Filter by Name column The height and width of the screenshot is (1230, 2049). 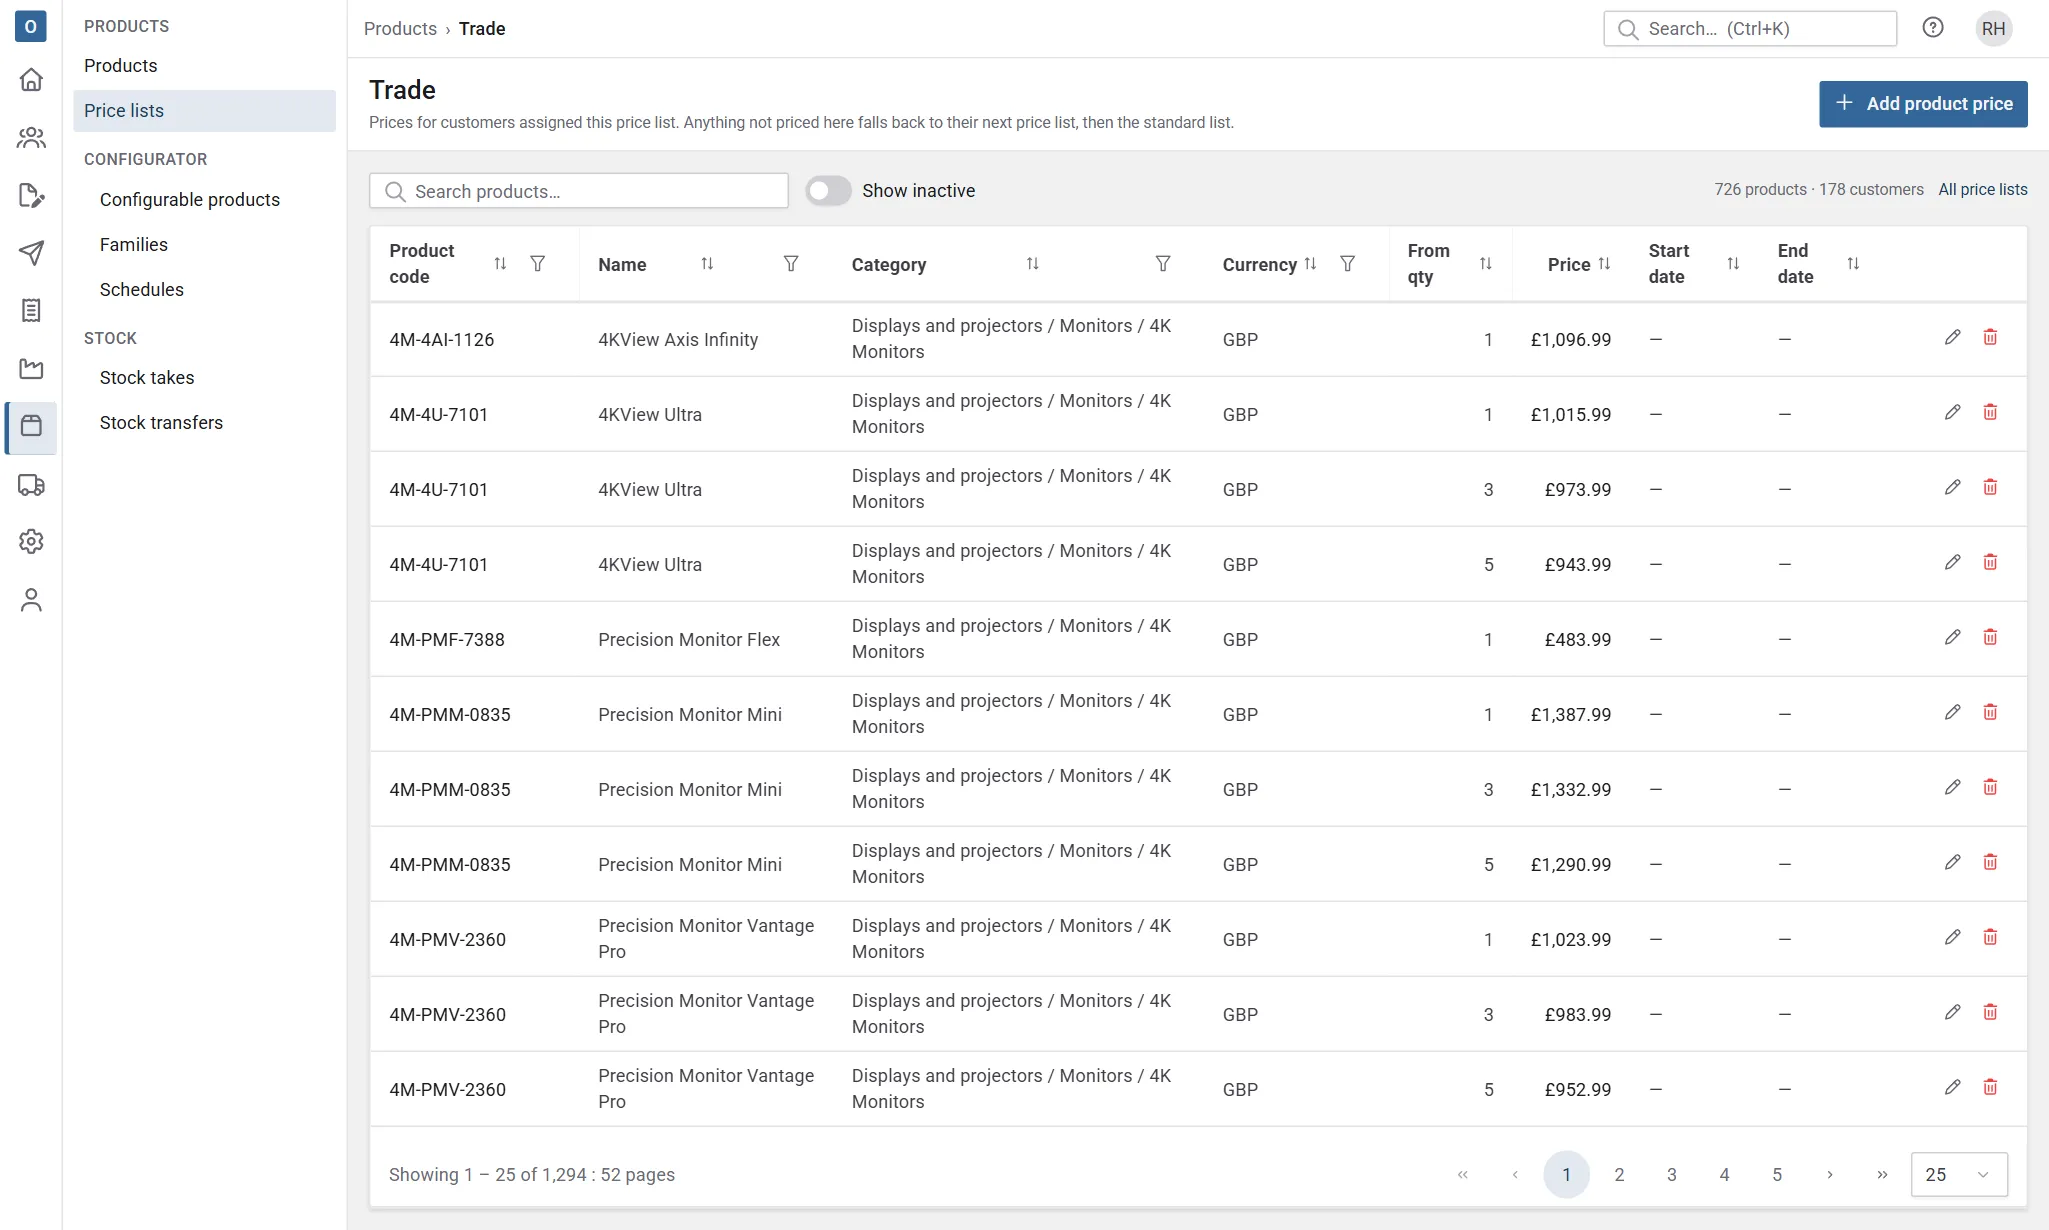tap(791, 264)
